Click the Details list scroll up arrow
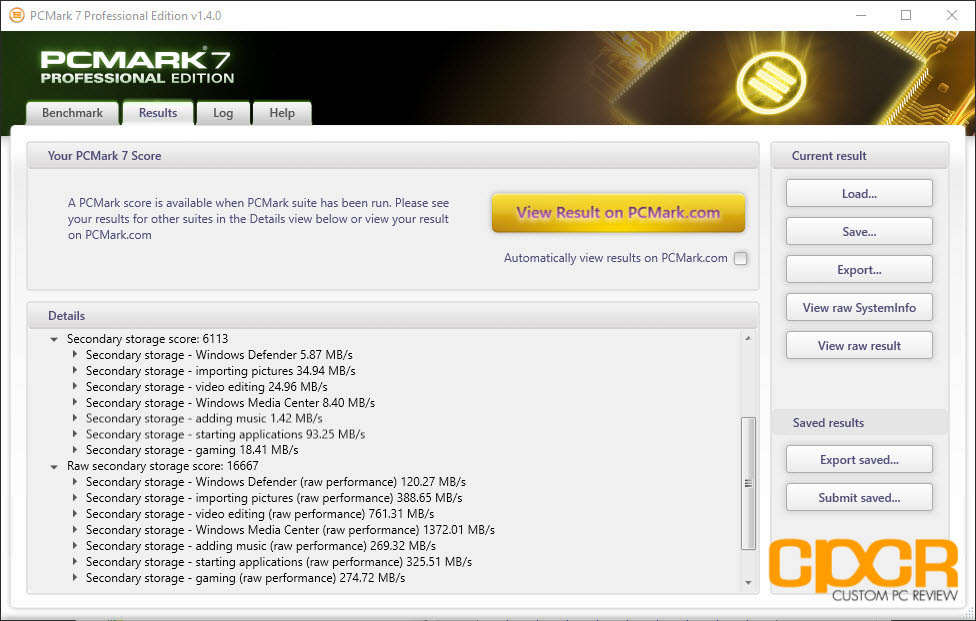 point(748,338)
